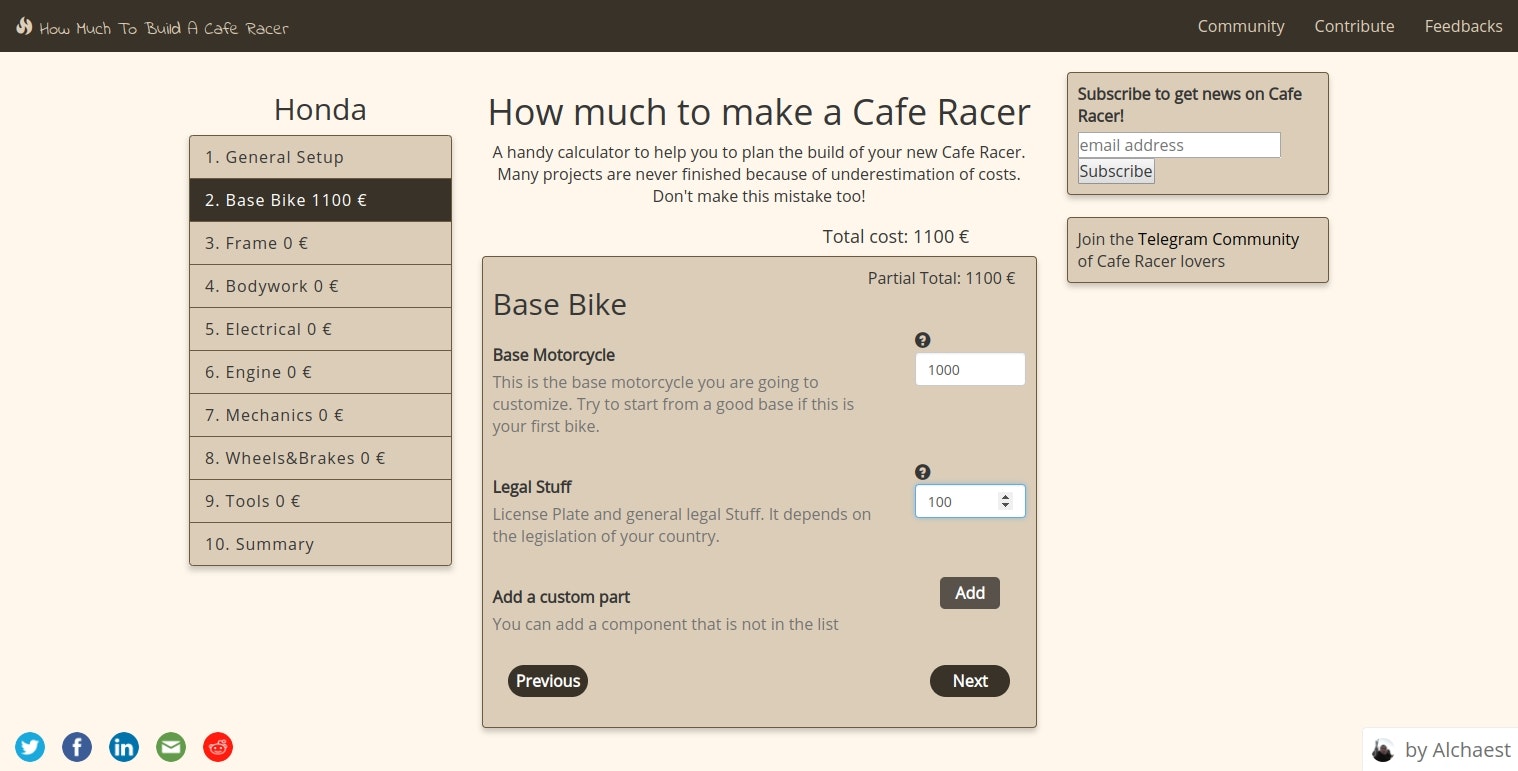Share on Twitter icon
This screenshot has width=1518, height=771.
[x=30, y=747]
